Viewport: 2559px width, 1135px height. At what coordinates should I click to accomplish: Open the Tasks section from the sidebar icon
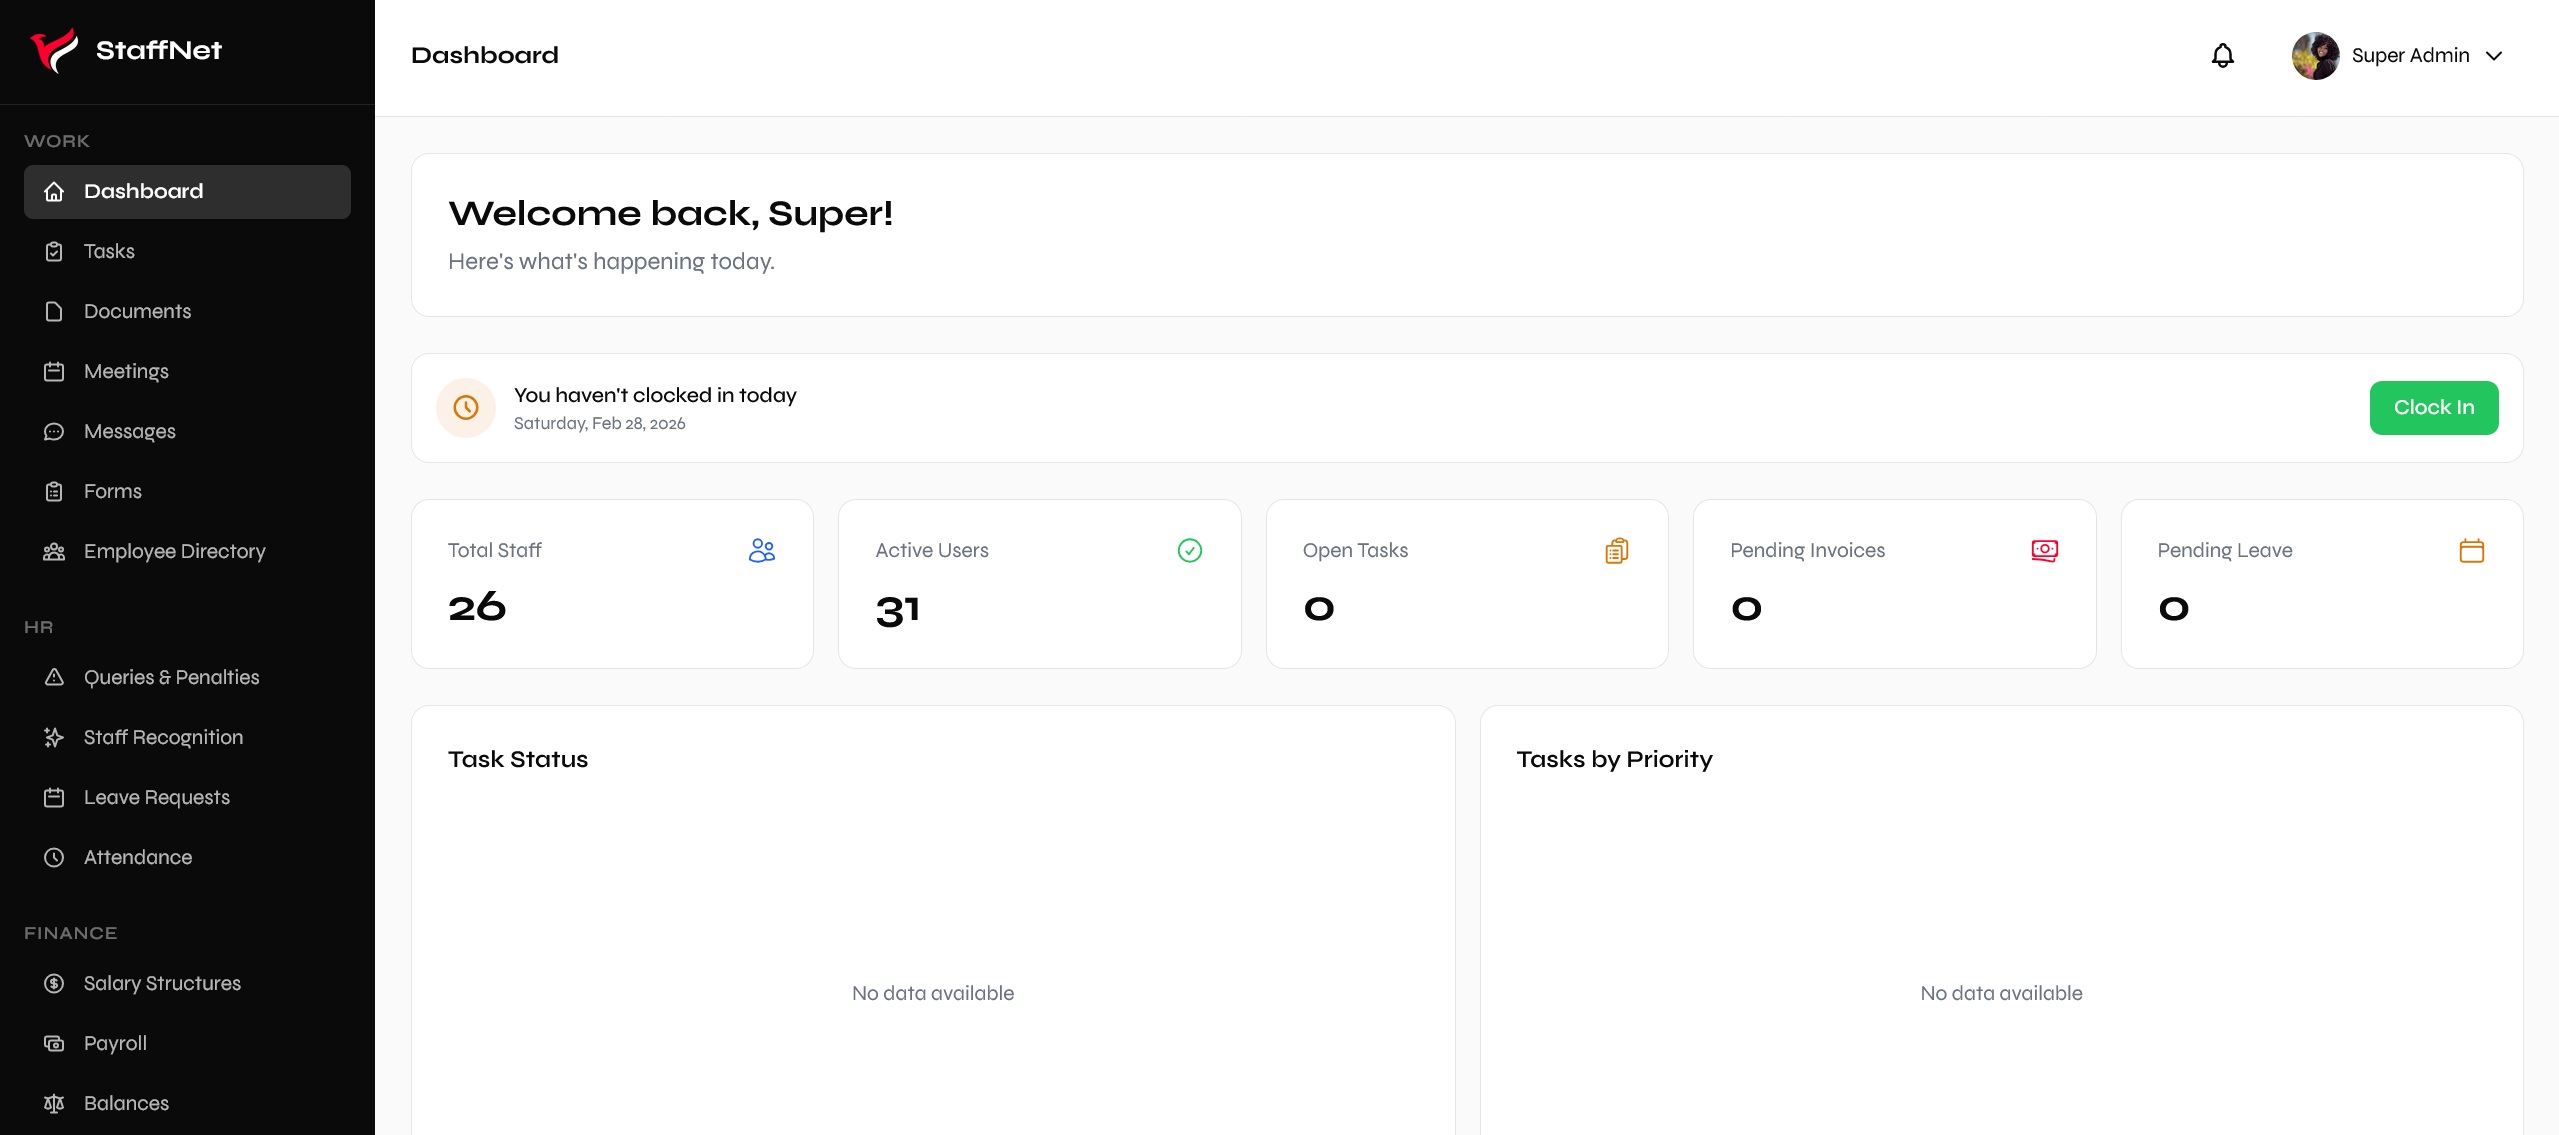click(54, 251)
